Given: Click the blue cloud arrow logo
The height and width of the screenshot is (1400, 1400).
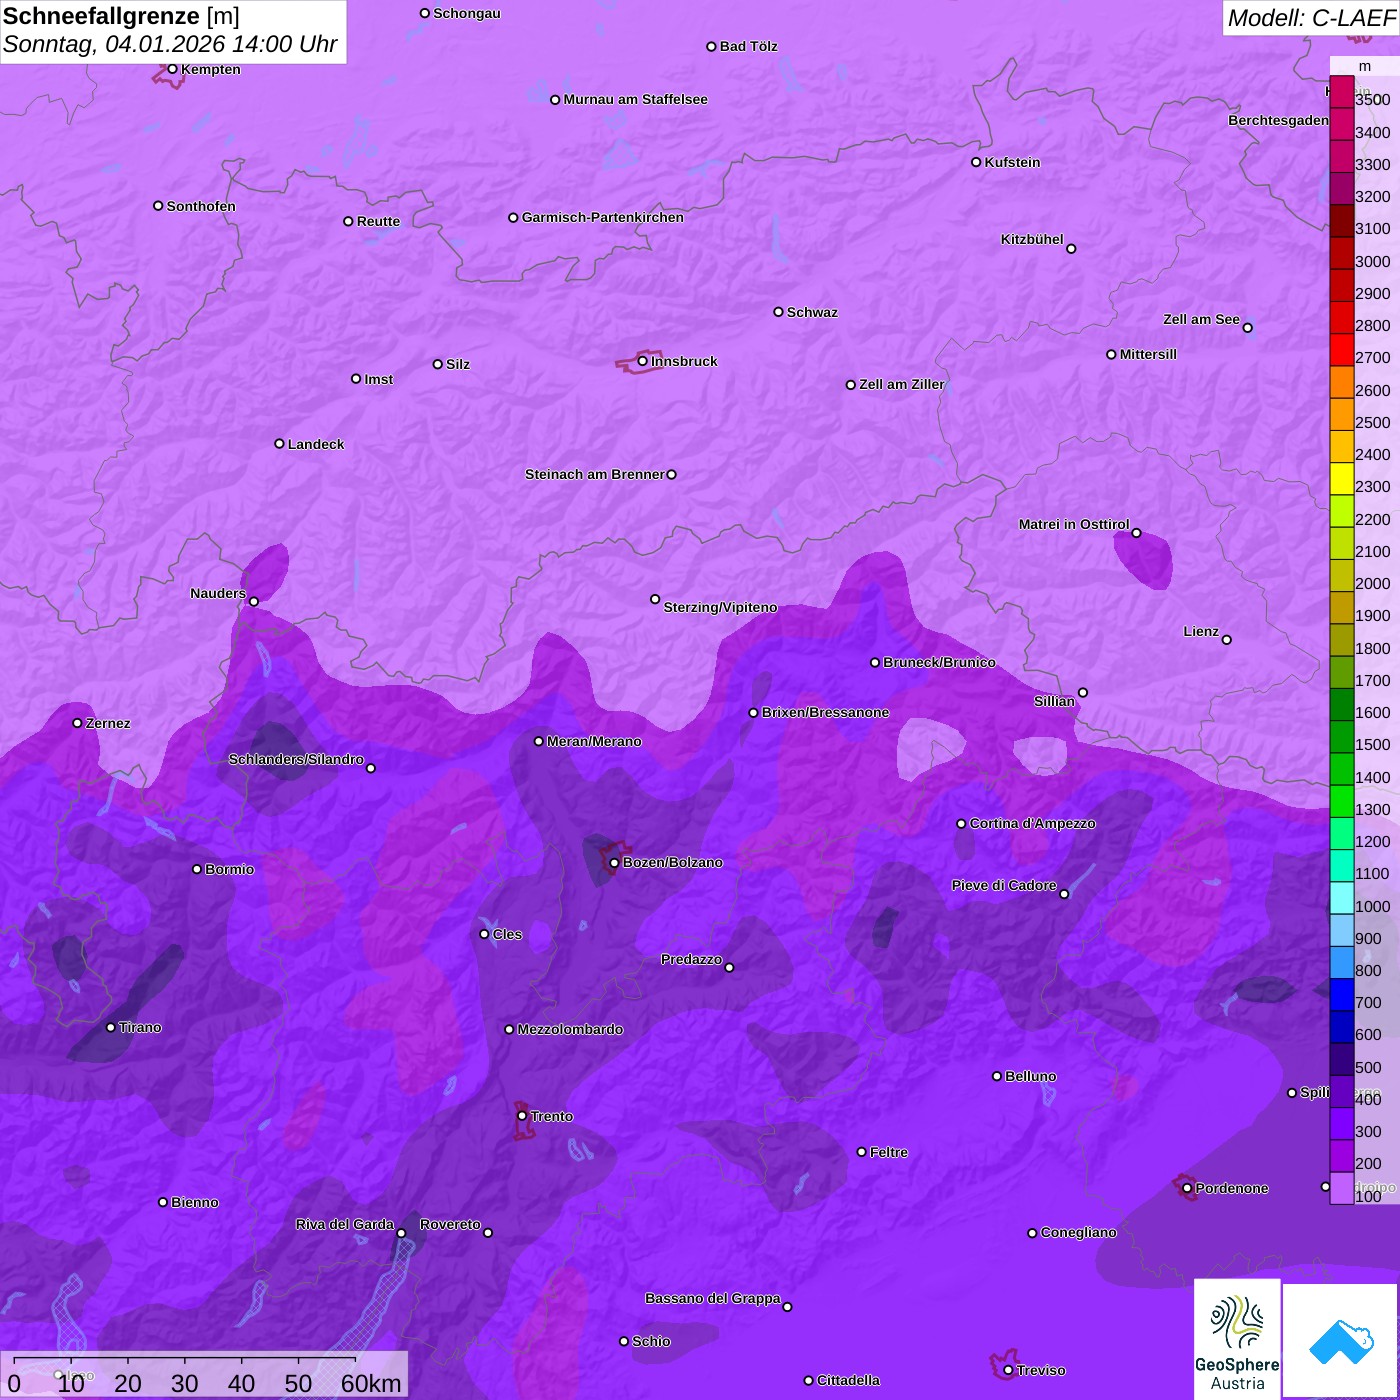Looking at the screenshot, I should click(x=1341, y=1342).
